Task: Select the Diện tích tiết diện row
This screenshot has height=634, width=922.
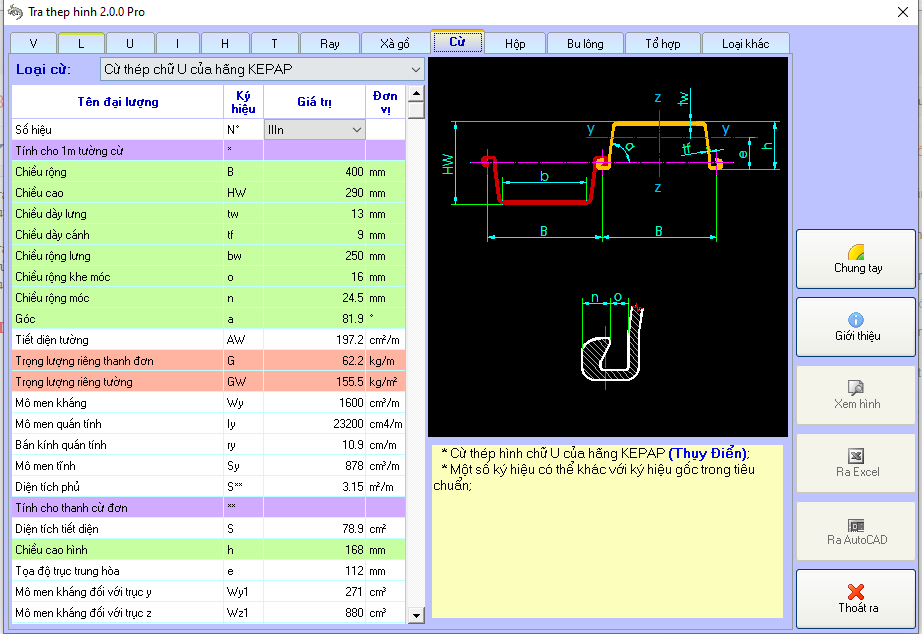Action: (209, 529)
